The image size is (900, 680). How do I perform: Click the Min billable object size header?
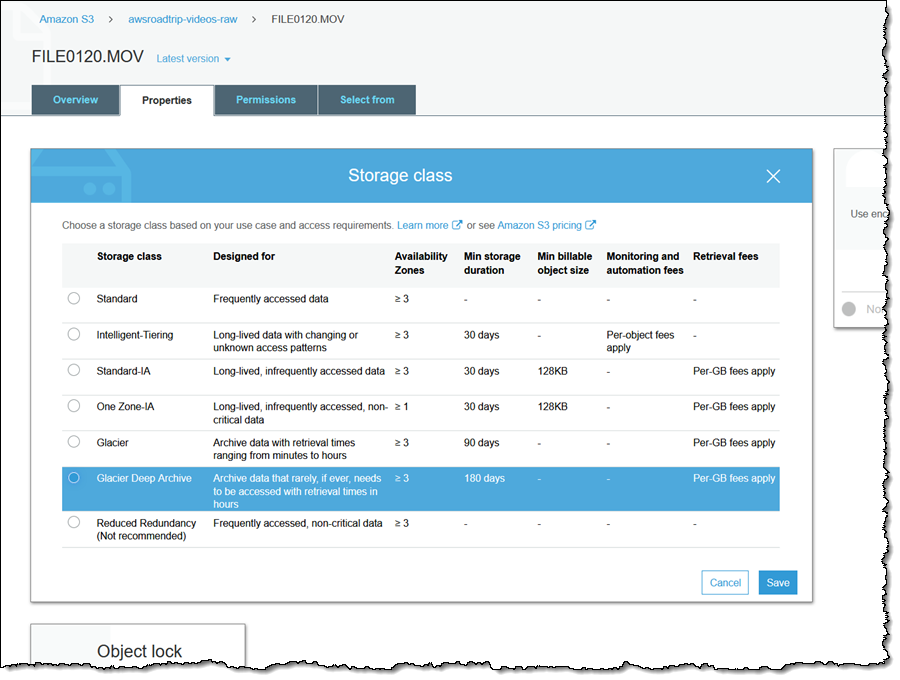coord(565,263)
